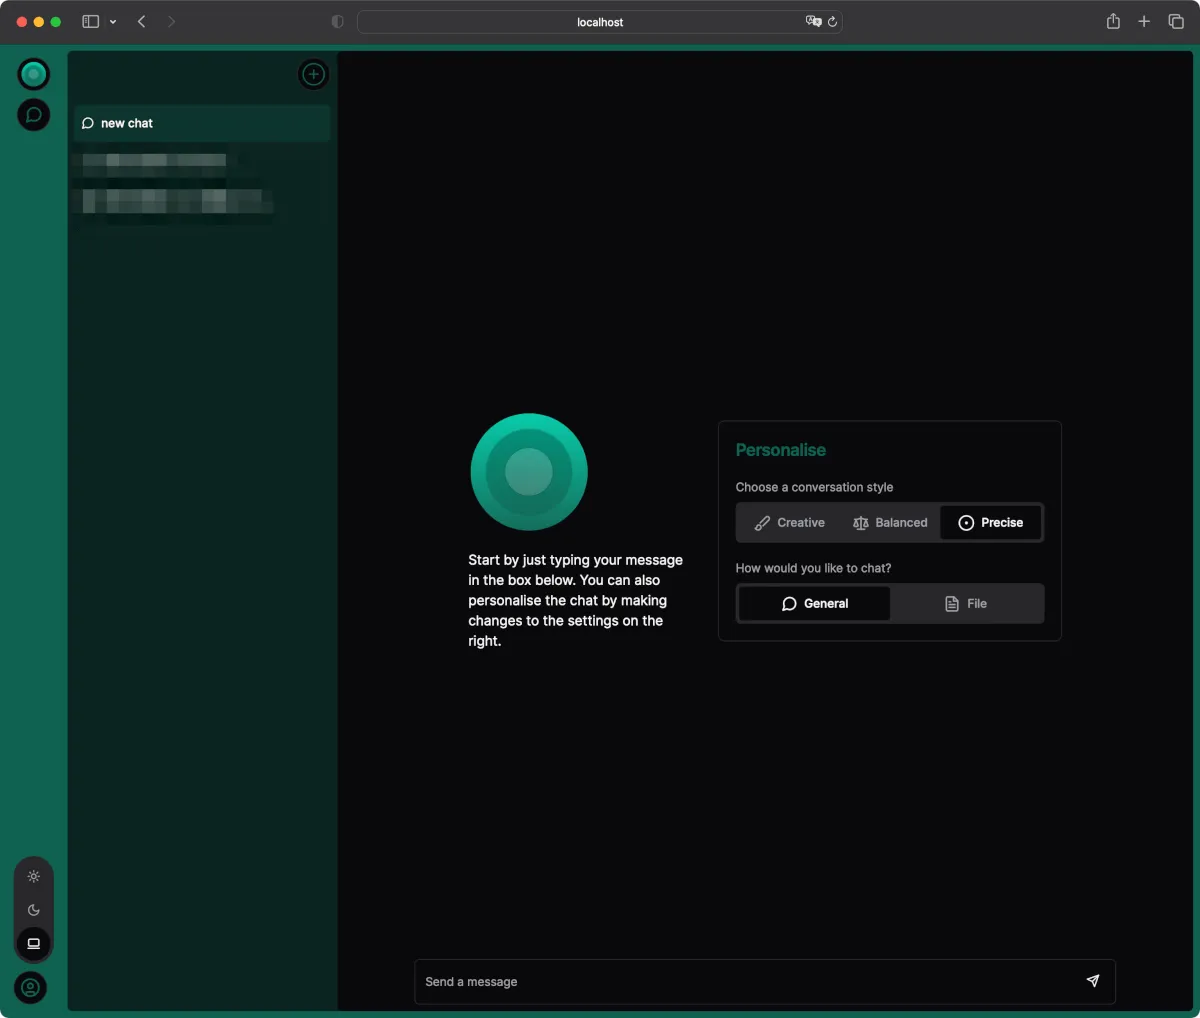1200x1018 pixels.
Task: Reload the page in Safari
Action: (x=832, y=22)
